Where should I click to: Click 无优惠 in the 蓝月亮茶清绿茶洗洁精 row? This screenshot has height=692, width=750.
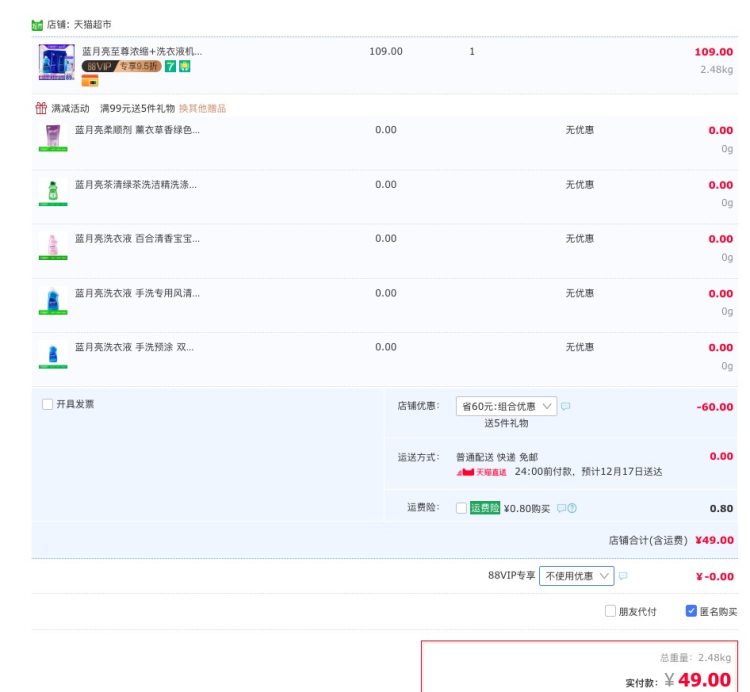[580, 185]
